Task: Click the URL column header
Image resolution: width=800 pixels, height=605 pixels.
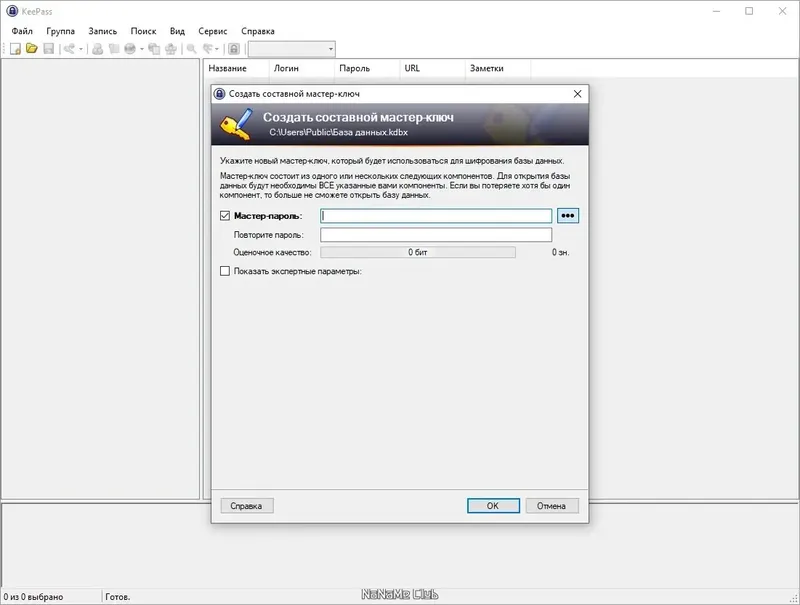Action: point(432,68)
